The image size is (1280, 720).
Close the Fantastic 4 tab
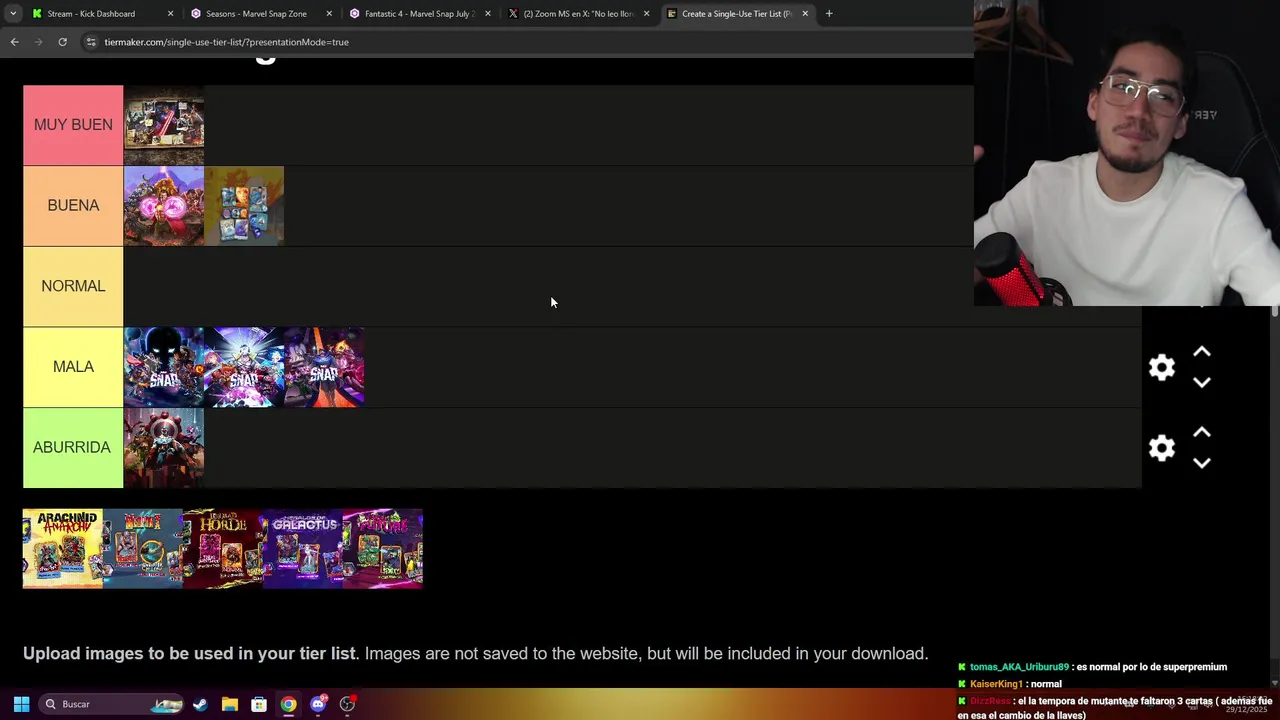click(x=488, y=14)
